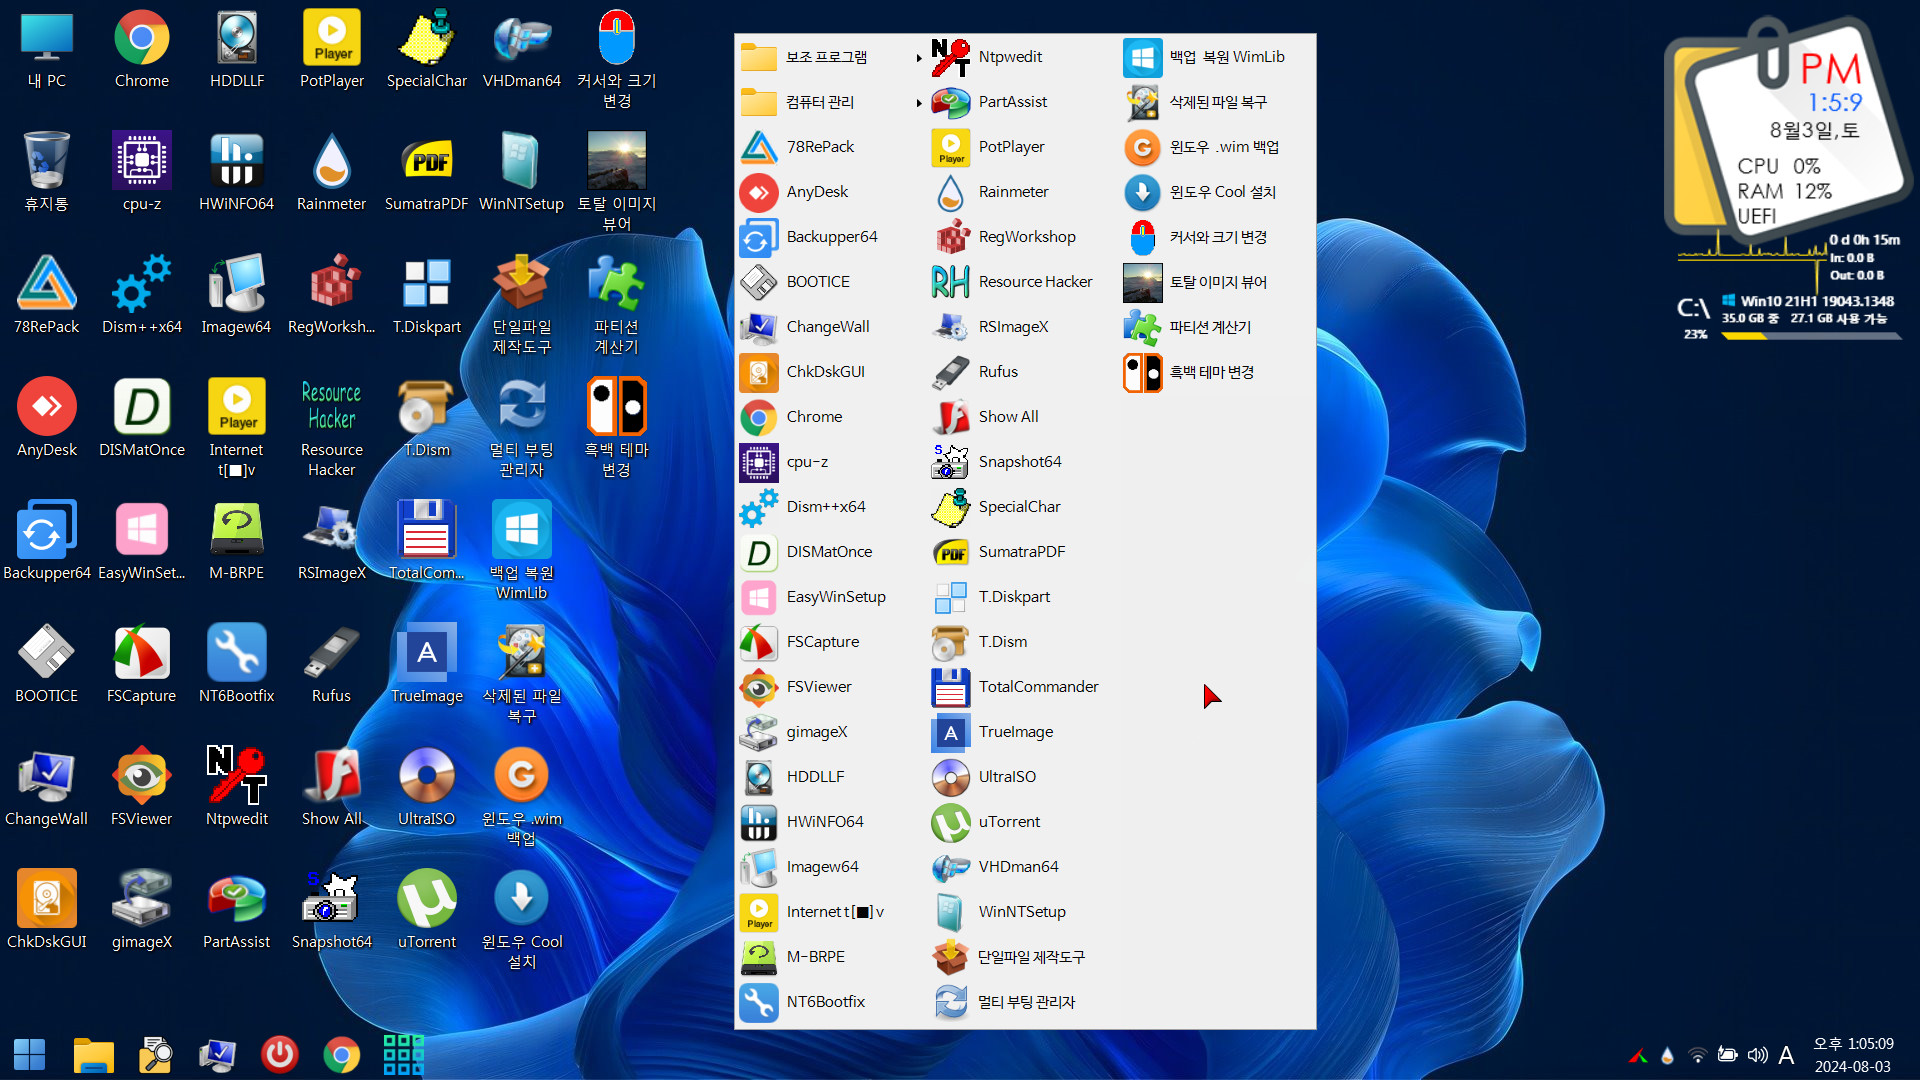Open HWiNFO64 desktop icon
The image size is (1920, 1080).
(237, 172)
